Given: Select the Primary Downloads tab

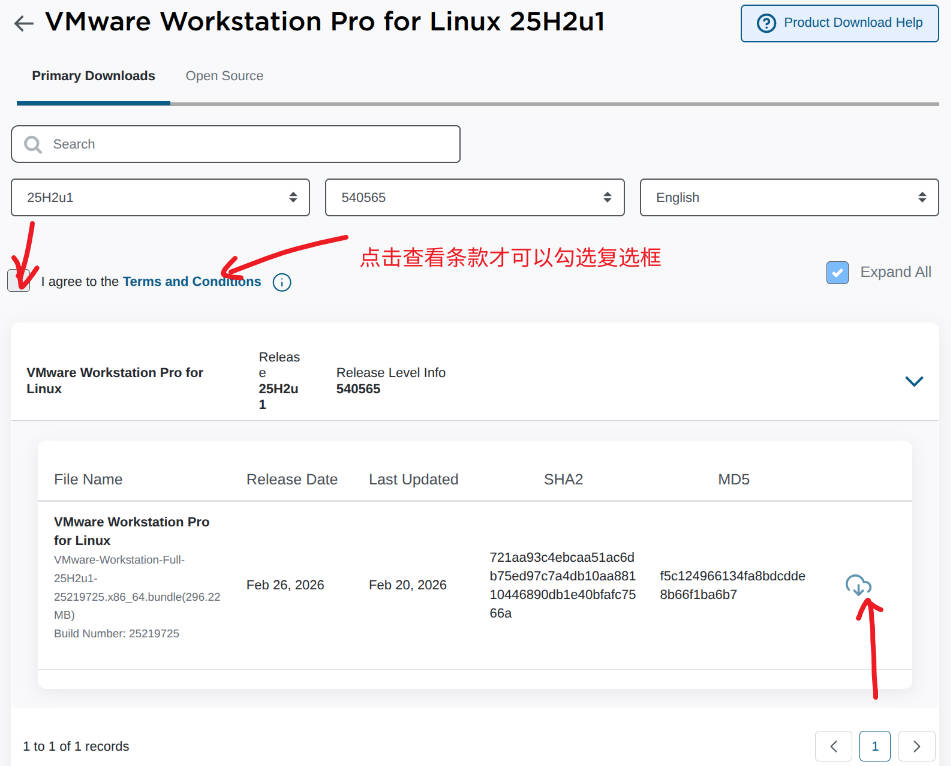Looking at the screenshot, I should pos(93,76).
